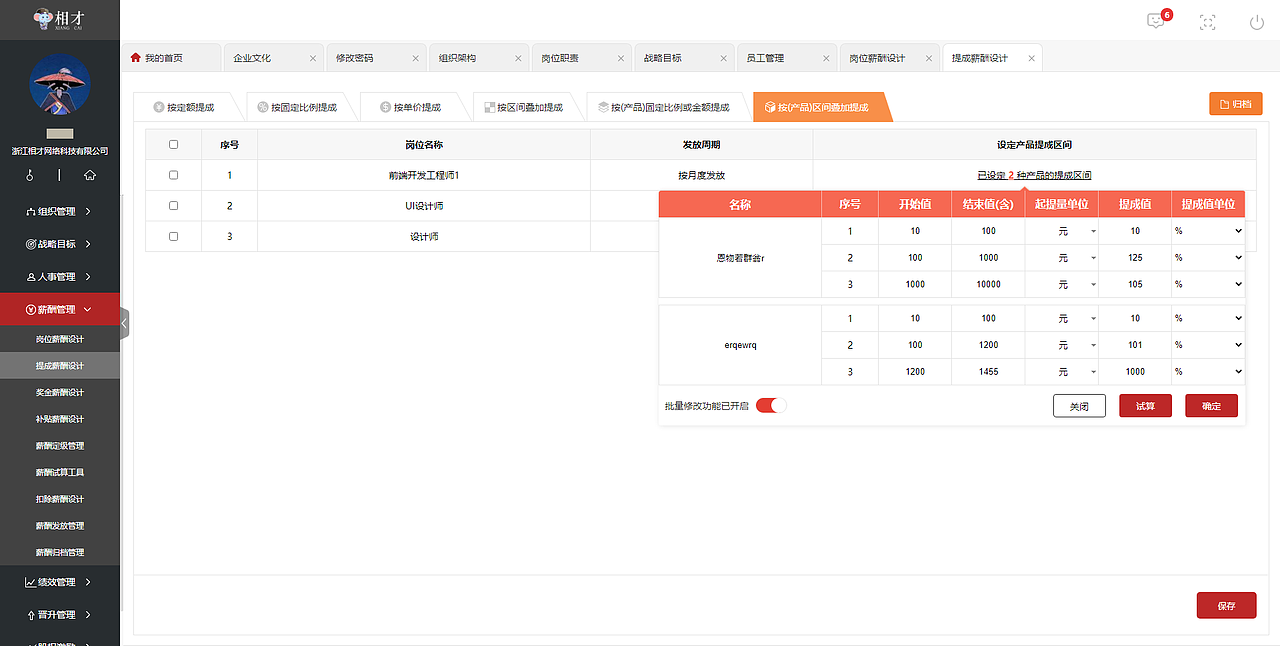Screen dimensions: 1280x646
Task: Click the 保存 button at bottom right
Action: 1227,605
